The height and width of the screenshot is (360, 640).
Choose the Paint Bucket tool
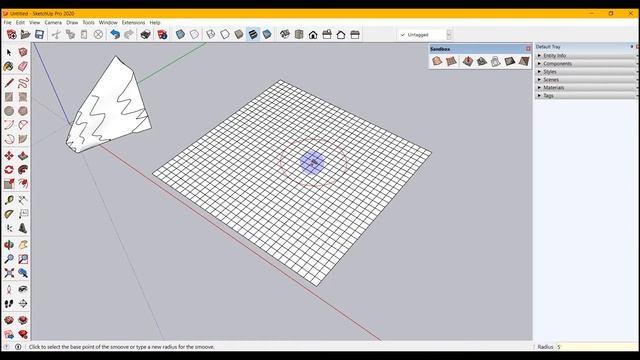click(x=9, y=66)
